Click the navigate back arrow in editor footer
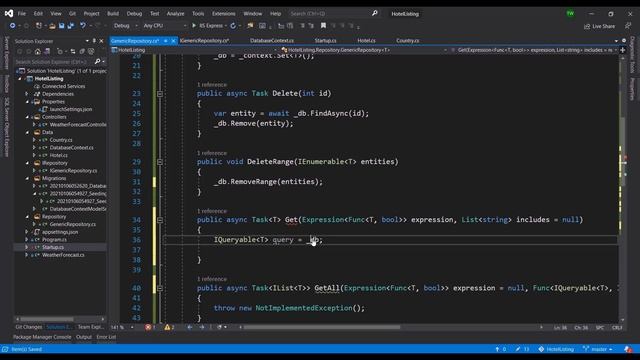Image resolution: width=640 pixels, height=360 pixels. 190,327
